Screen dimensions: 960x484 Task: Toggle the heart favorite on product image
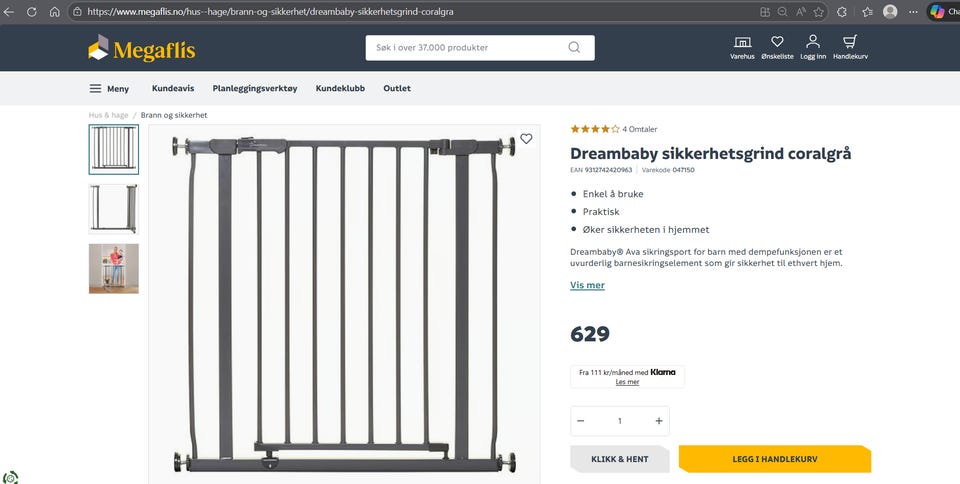(526, 139)
